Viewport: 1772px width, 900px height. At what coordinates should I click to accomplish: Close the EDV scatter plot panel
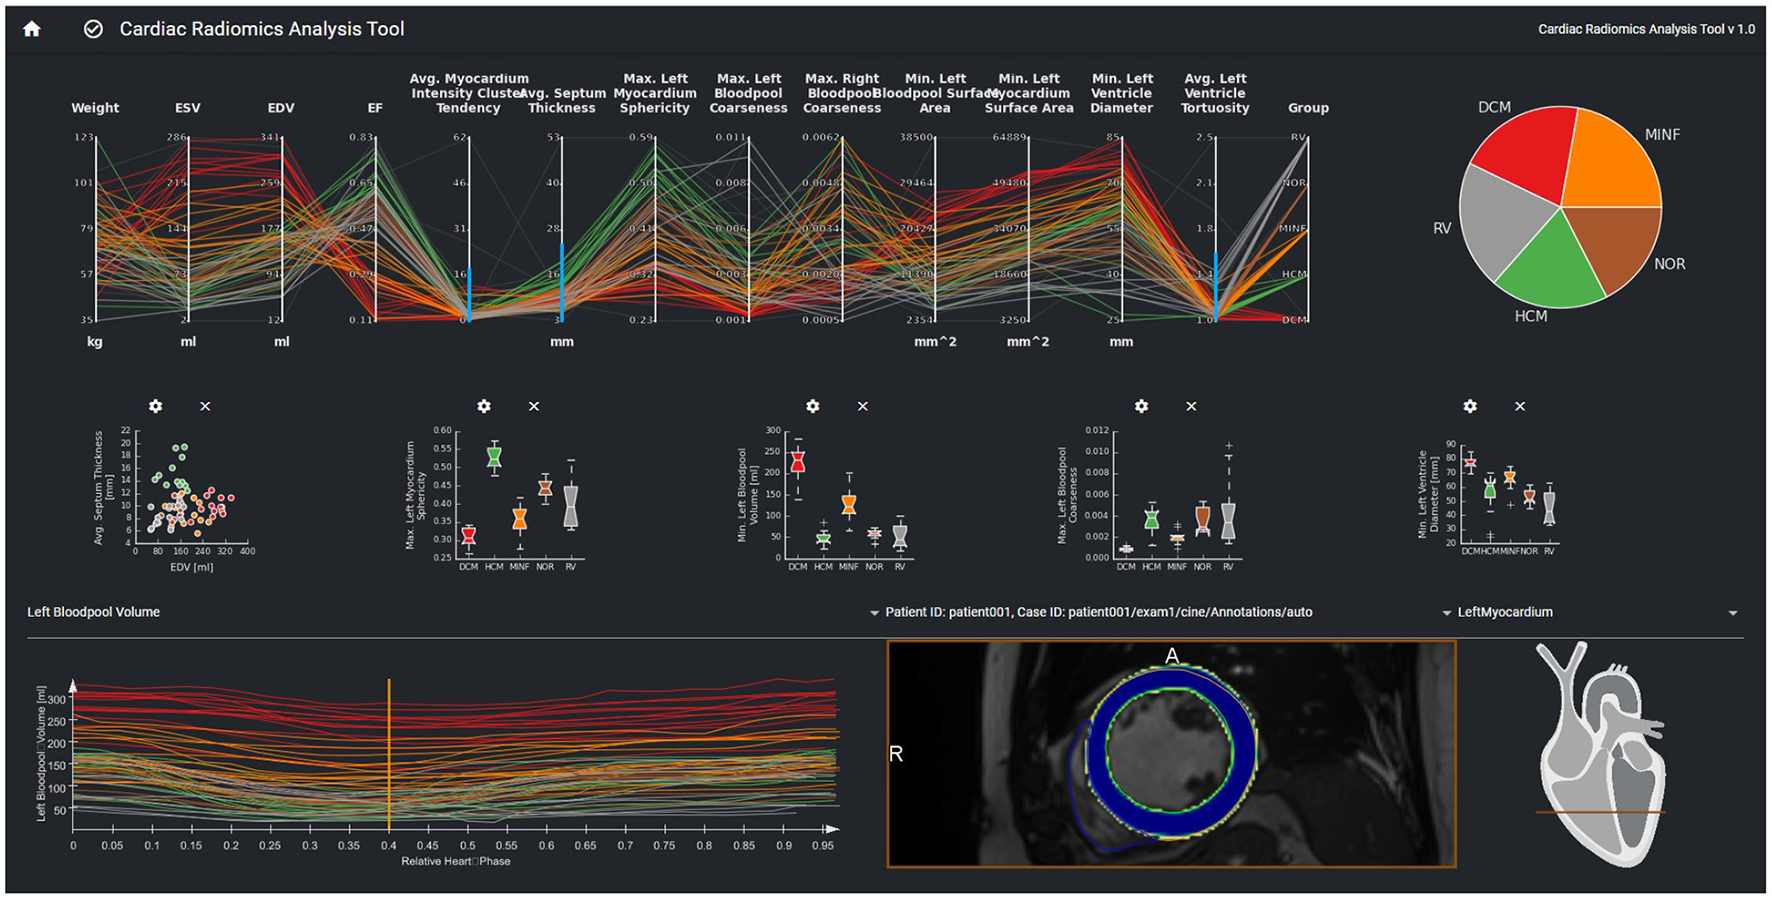point(205,406)
